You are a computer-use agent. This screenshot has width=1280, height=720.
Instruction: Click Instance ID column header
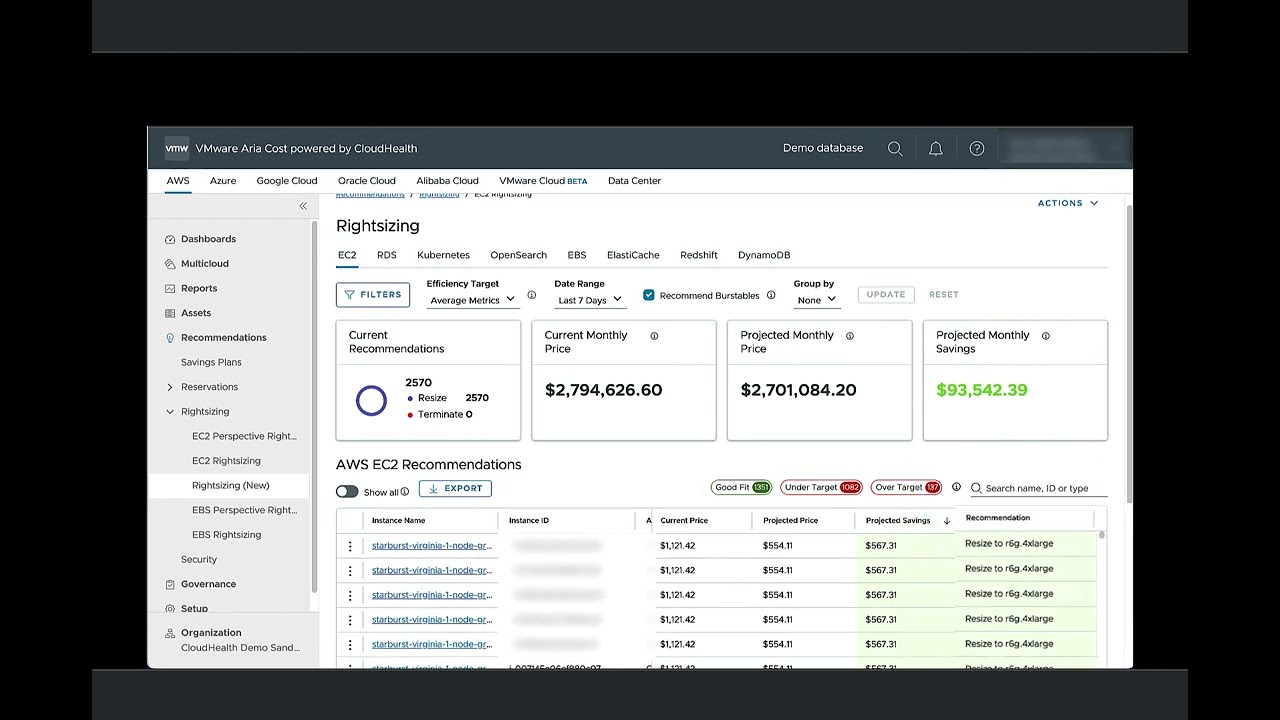pos(529,521)
